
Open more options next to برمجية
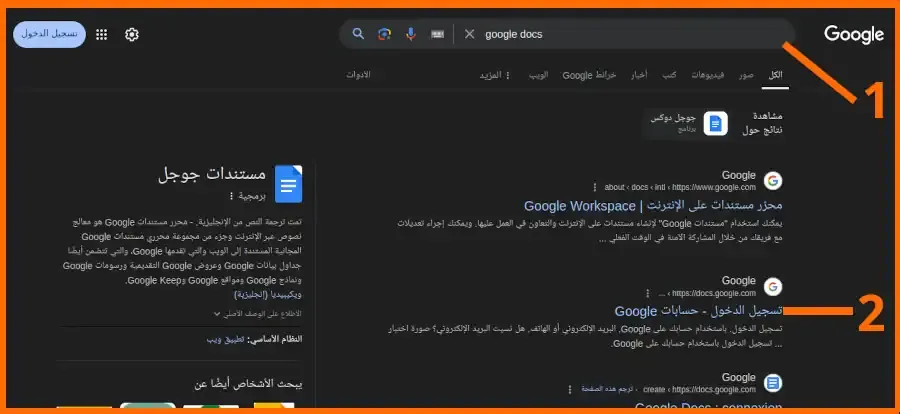point(231,196)
